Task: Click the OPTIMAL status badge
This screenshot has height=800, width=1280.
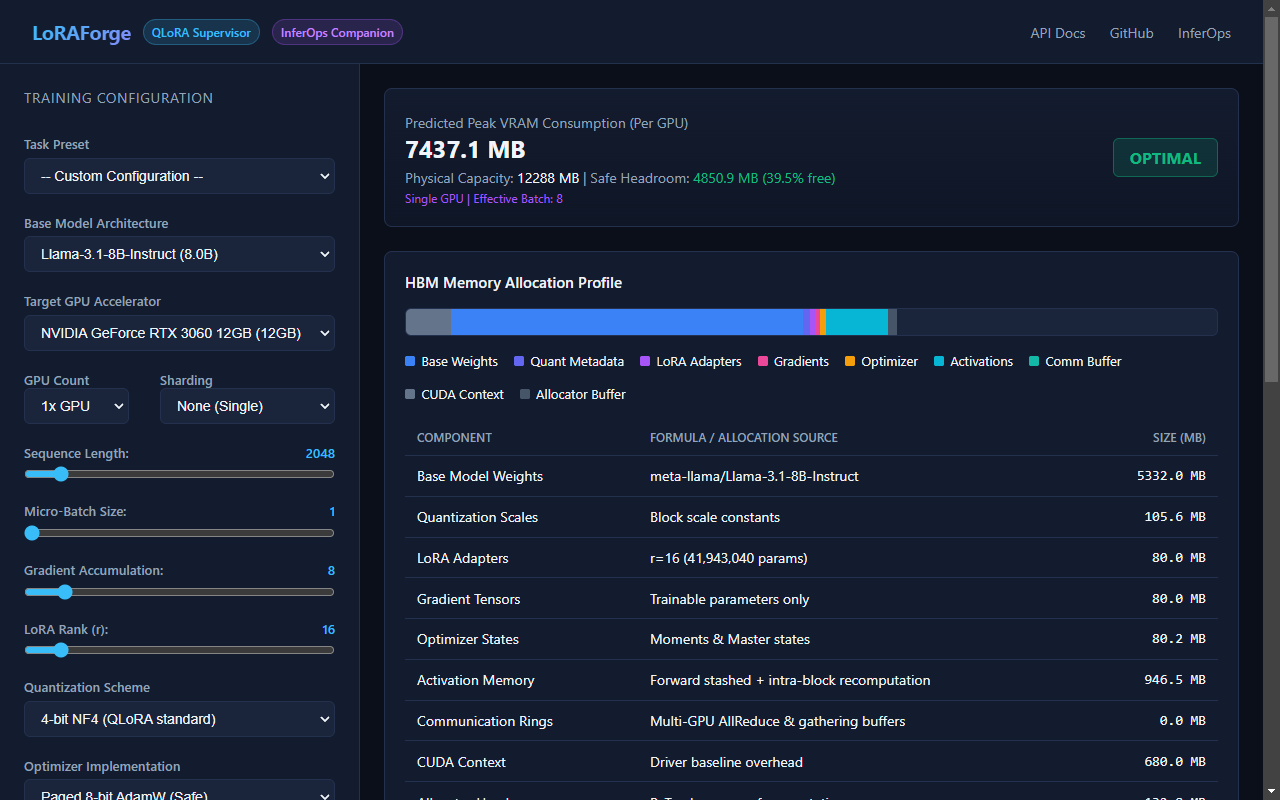Action: (x=1165, y=158)
